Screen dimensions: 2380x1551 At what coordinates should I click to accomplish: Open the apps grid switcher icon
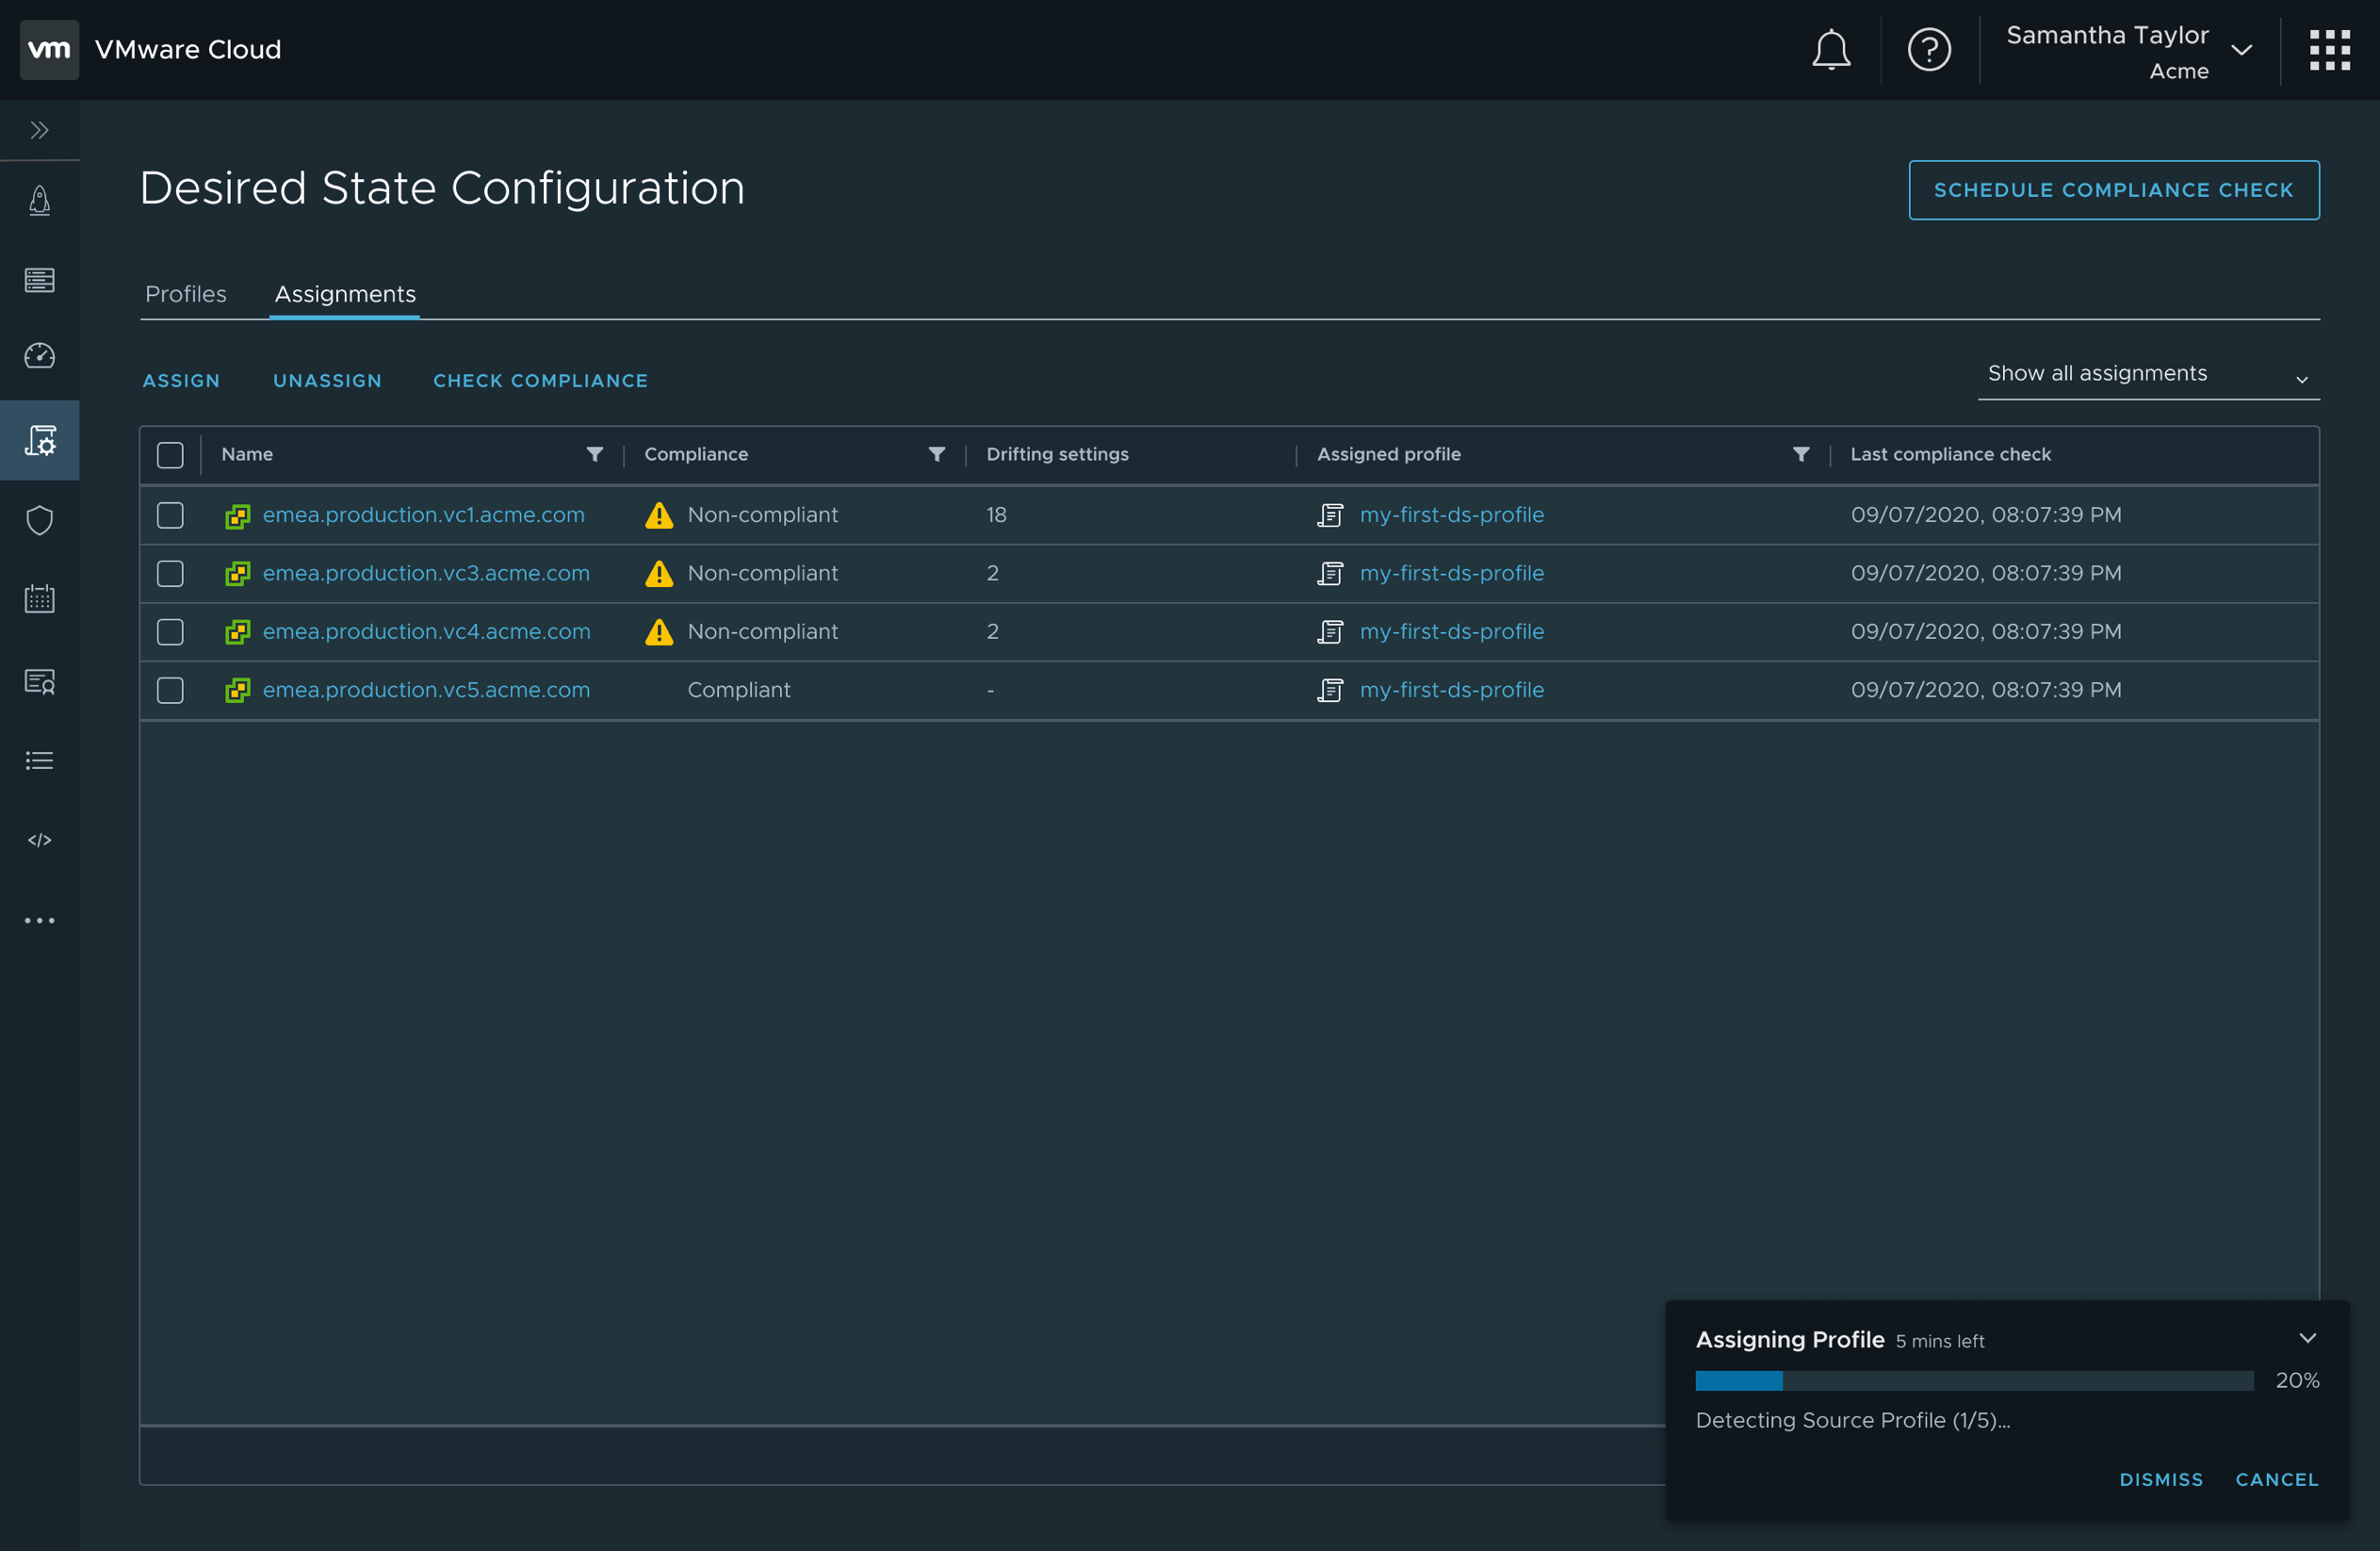tap(2329, 49)
